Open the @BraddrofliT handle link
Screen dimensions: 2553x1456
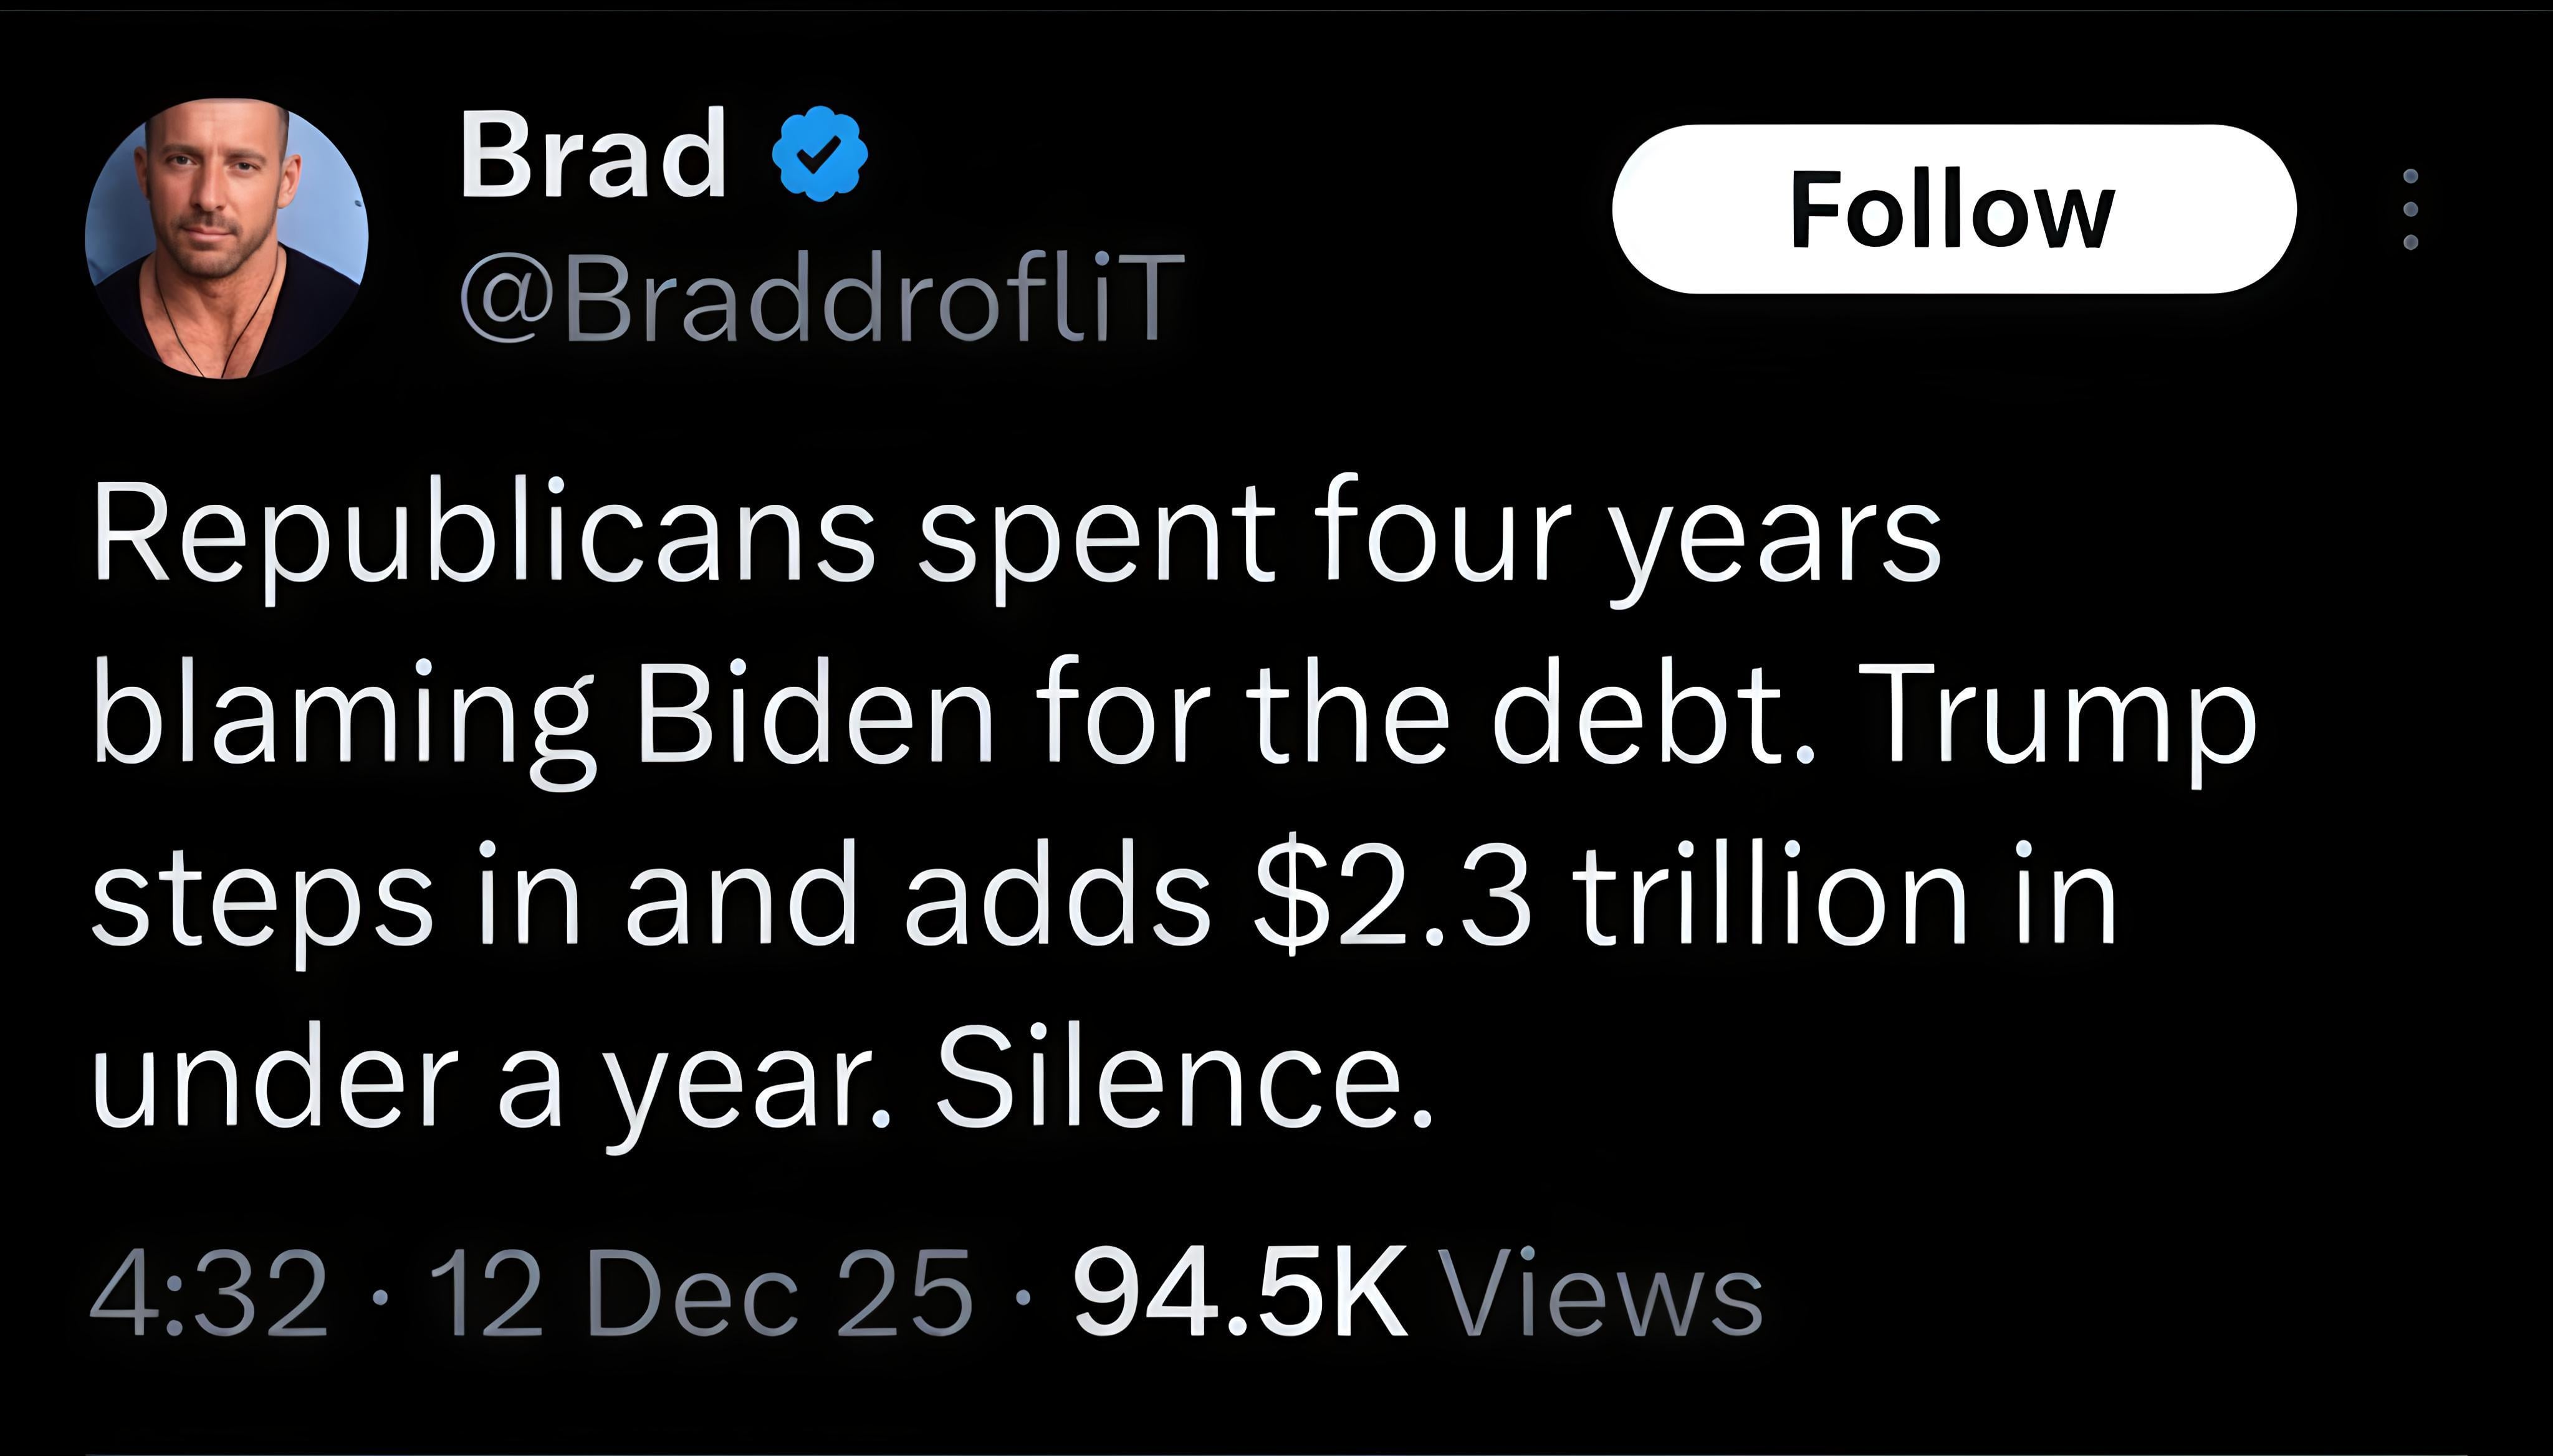point(822,297)
